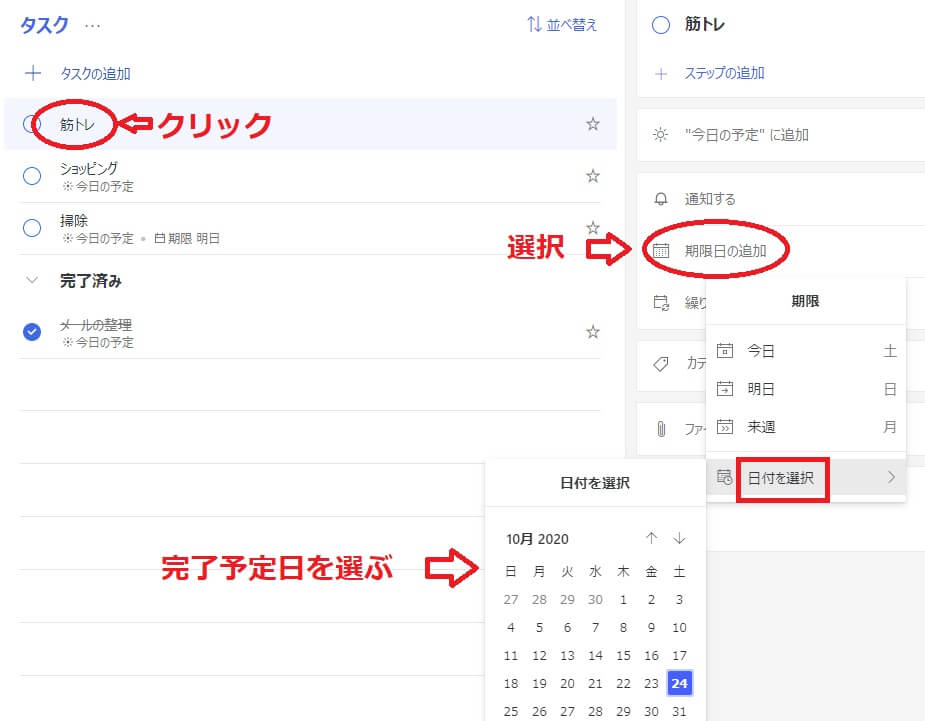Click タスクの追加 to add a task

[x=95, y=73]
